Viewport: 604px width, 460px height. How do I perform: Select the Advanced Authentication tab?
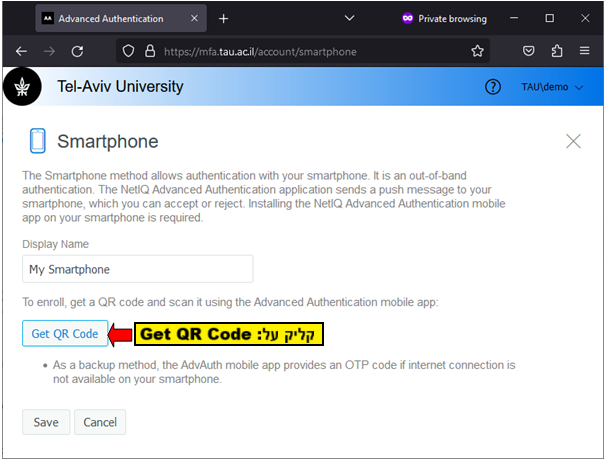[x=110, y=18]
